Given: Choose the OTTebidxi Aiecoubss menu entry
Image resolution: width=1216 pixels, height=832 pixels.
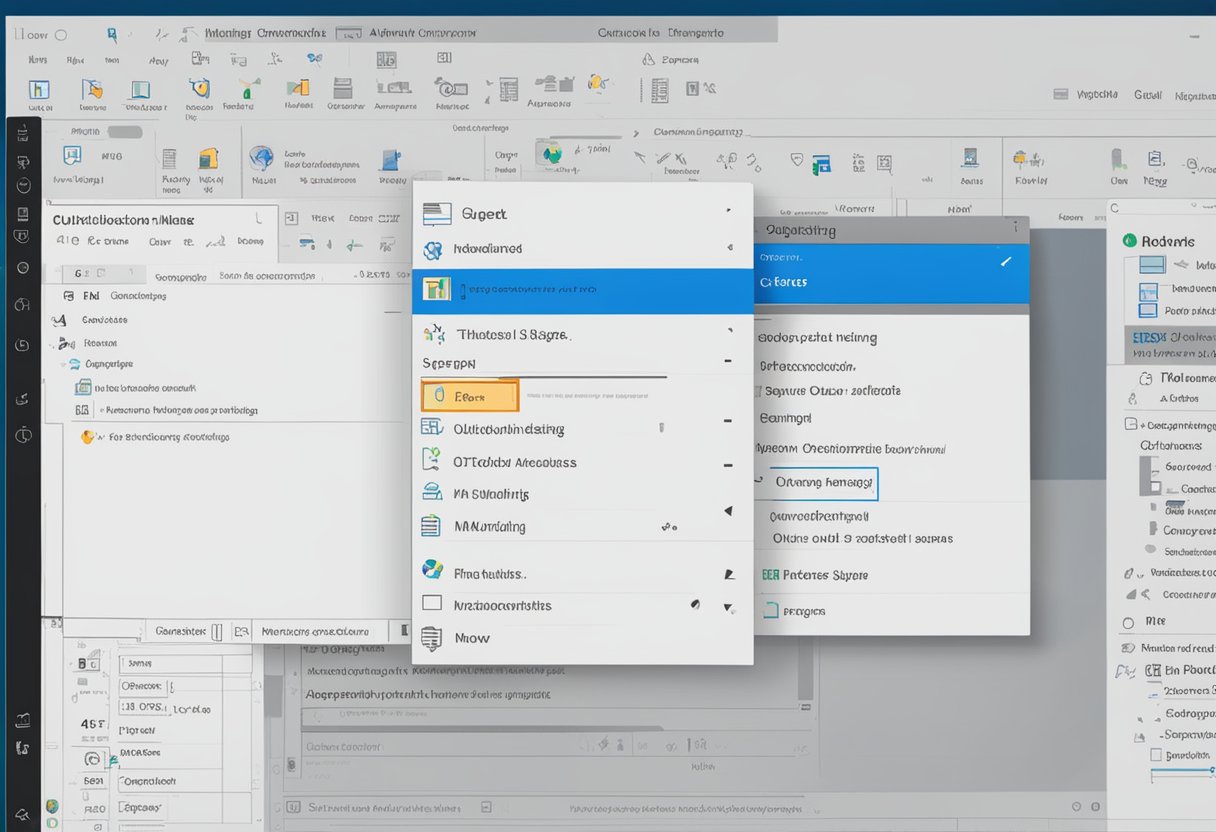Looking at the screenshot, I should [514, 462].
